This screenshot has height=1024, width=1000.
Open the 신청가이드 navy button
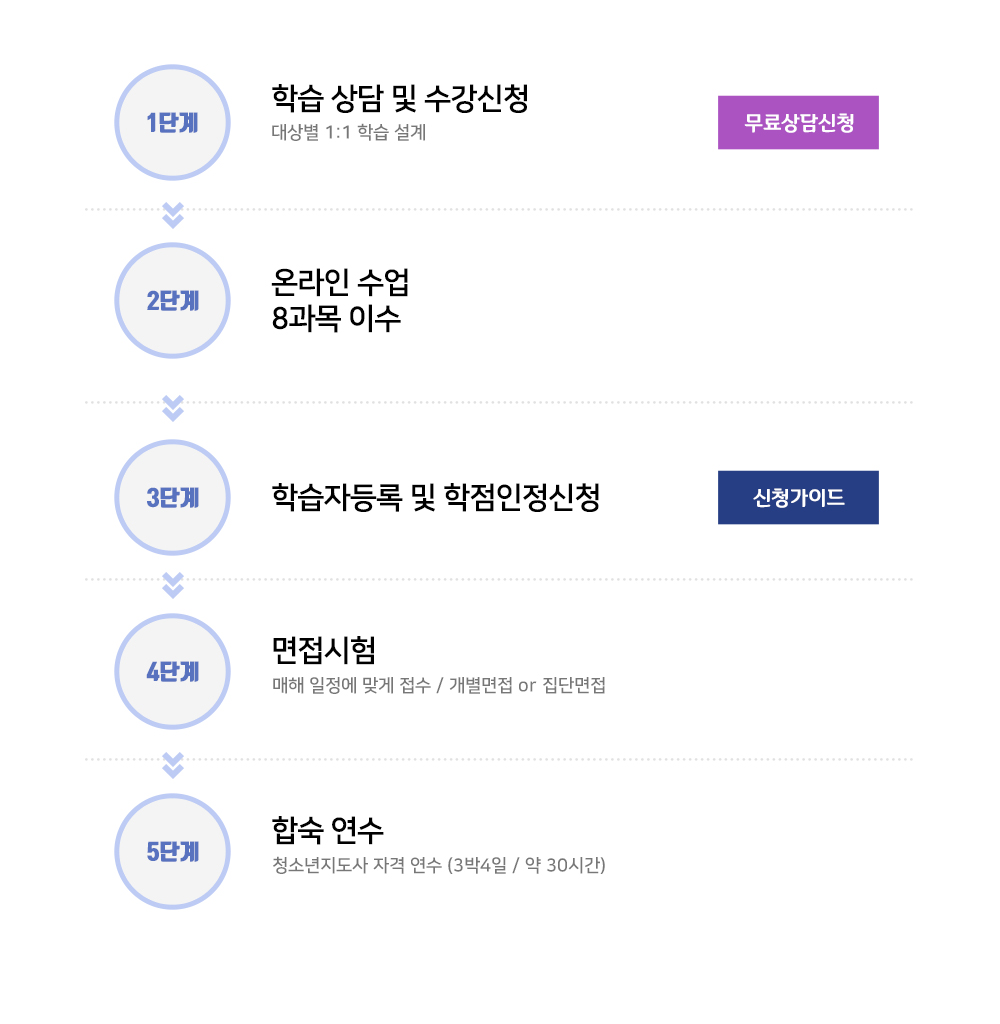(798, 498)
